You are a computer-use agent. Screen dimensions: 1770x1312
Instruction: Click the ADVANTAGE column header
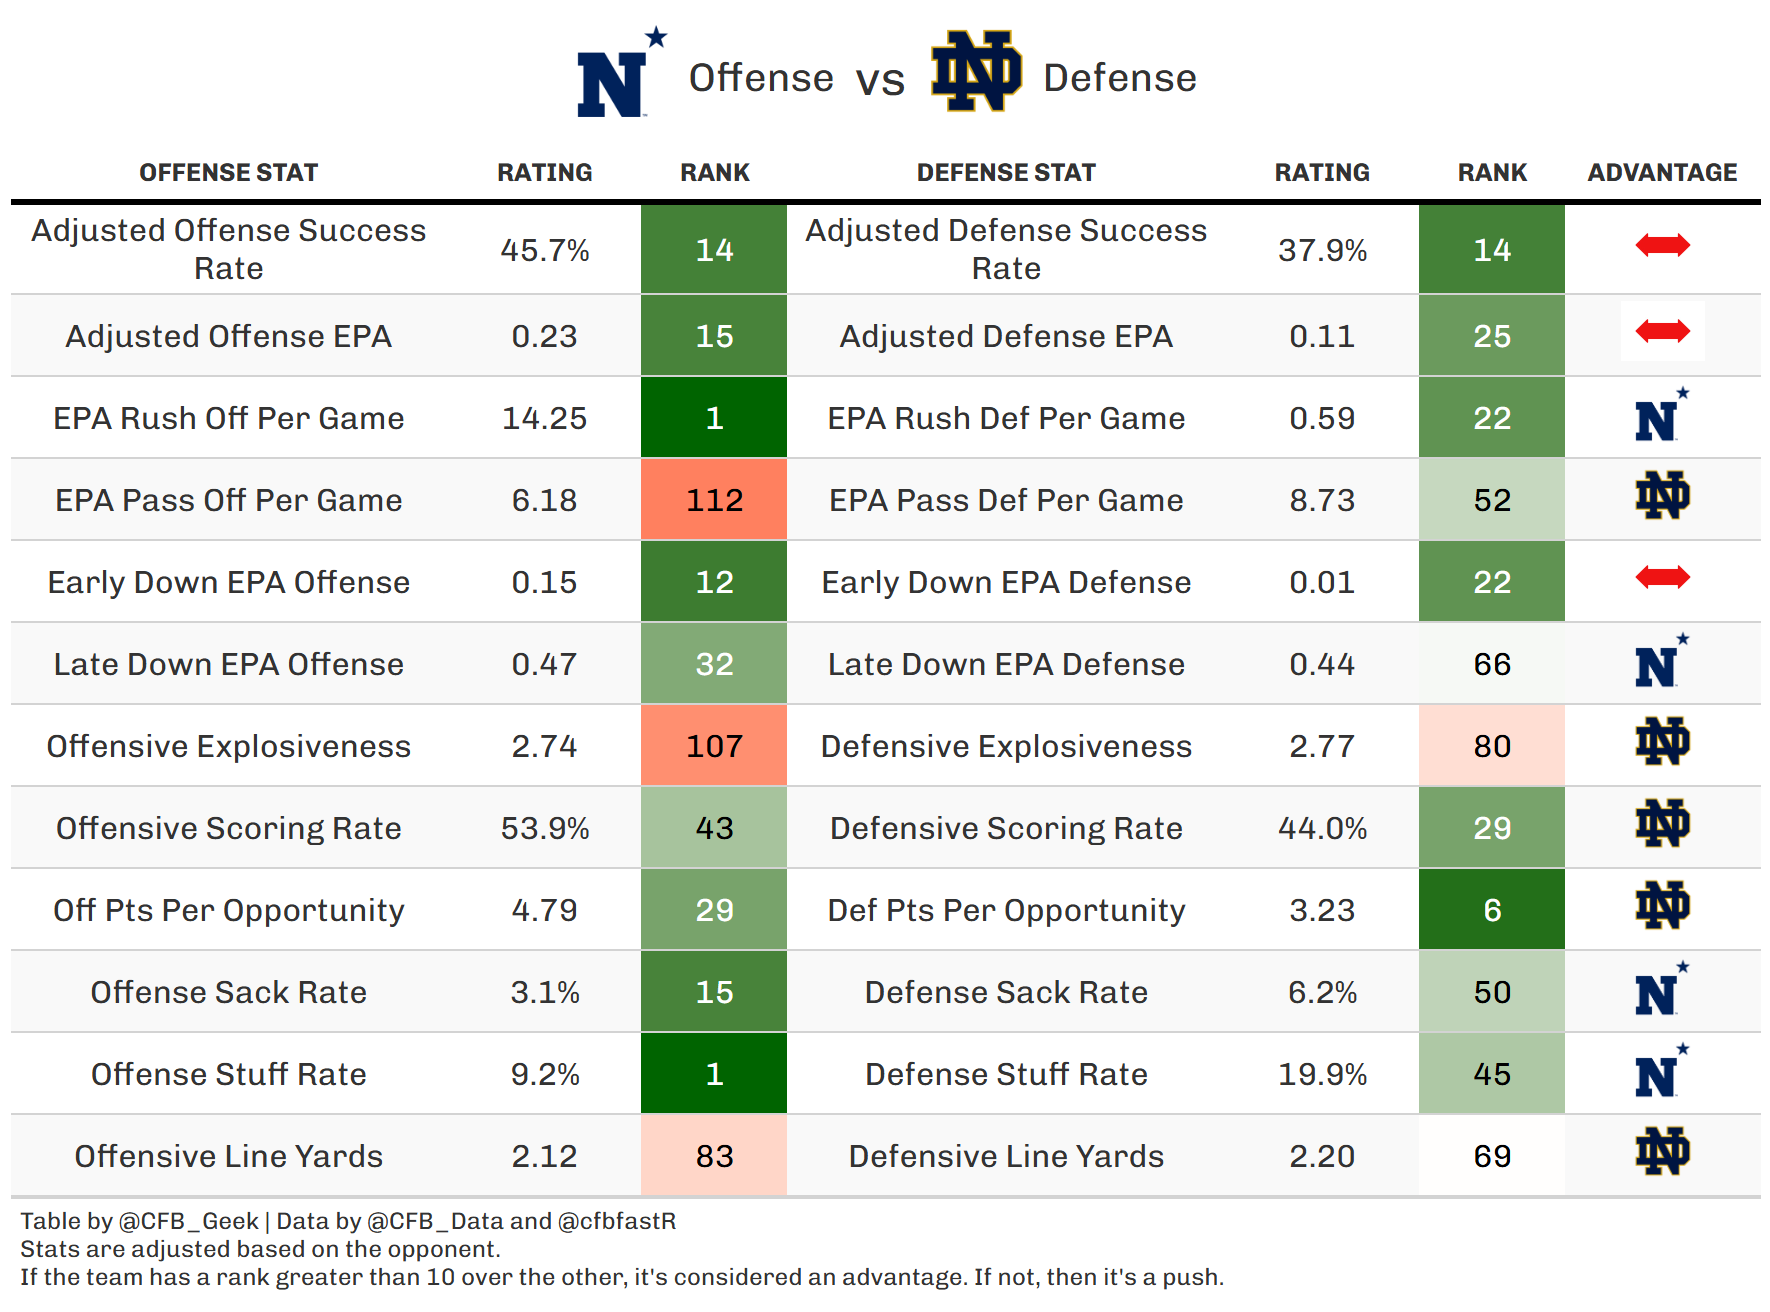coord(1662,173)
